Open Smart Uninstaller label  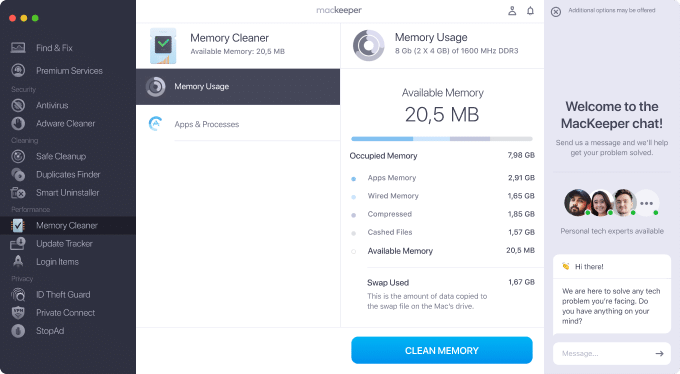[68, 193]
